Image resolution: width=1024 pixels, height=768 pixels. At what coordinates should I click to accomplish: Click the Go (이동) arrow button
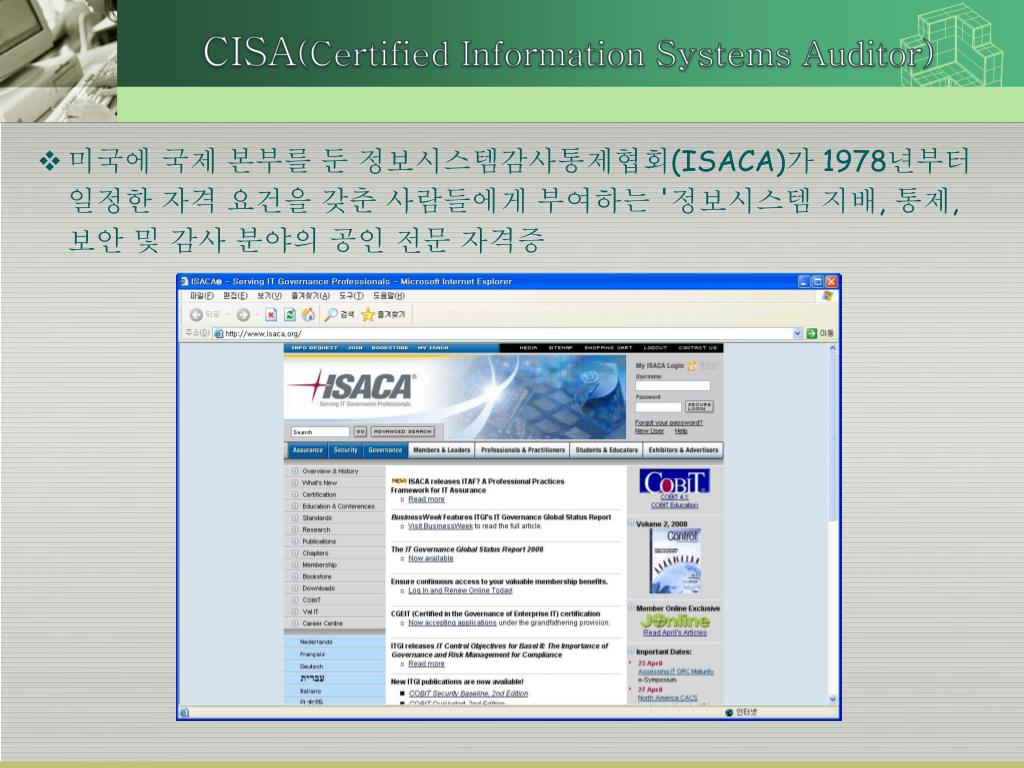point(812,334)
